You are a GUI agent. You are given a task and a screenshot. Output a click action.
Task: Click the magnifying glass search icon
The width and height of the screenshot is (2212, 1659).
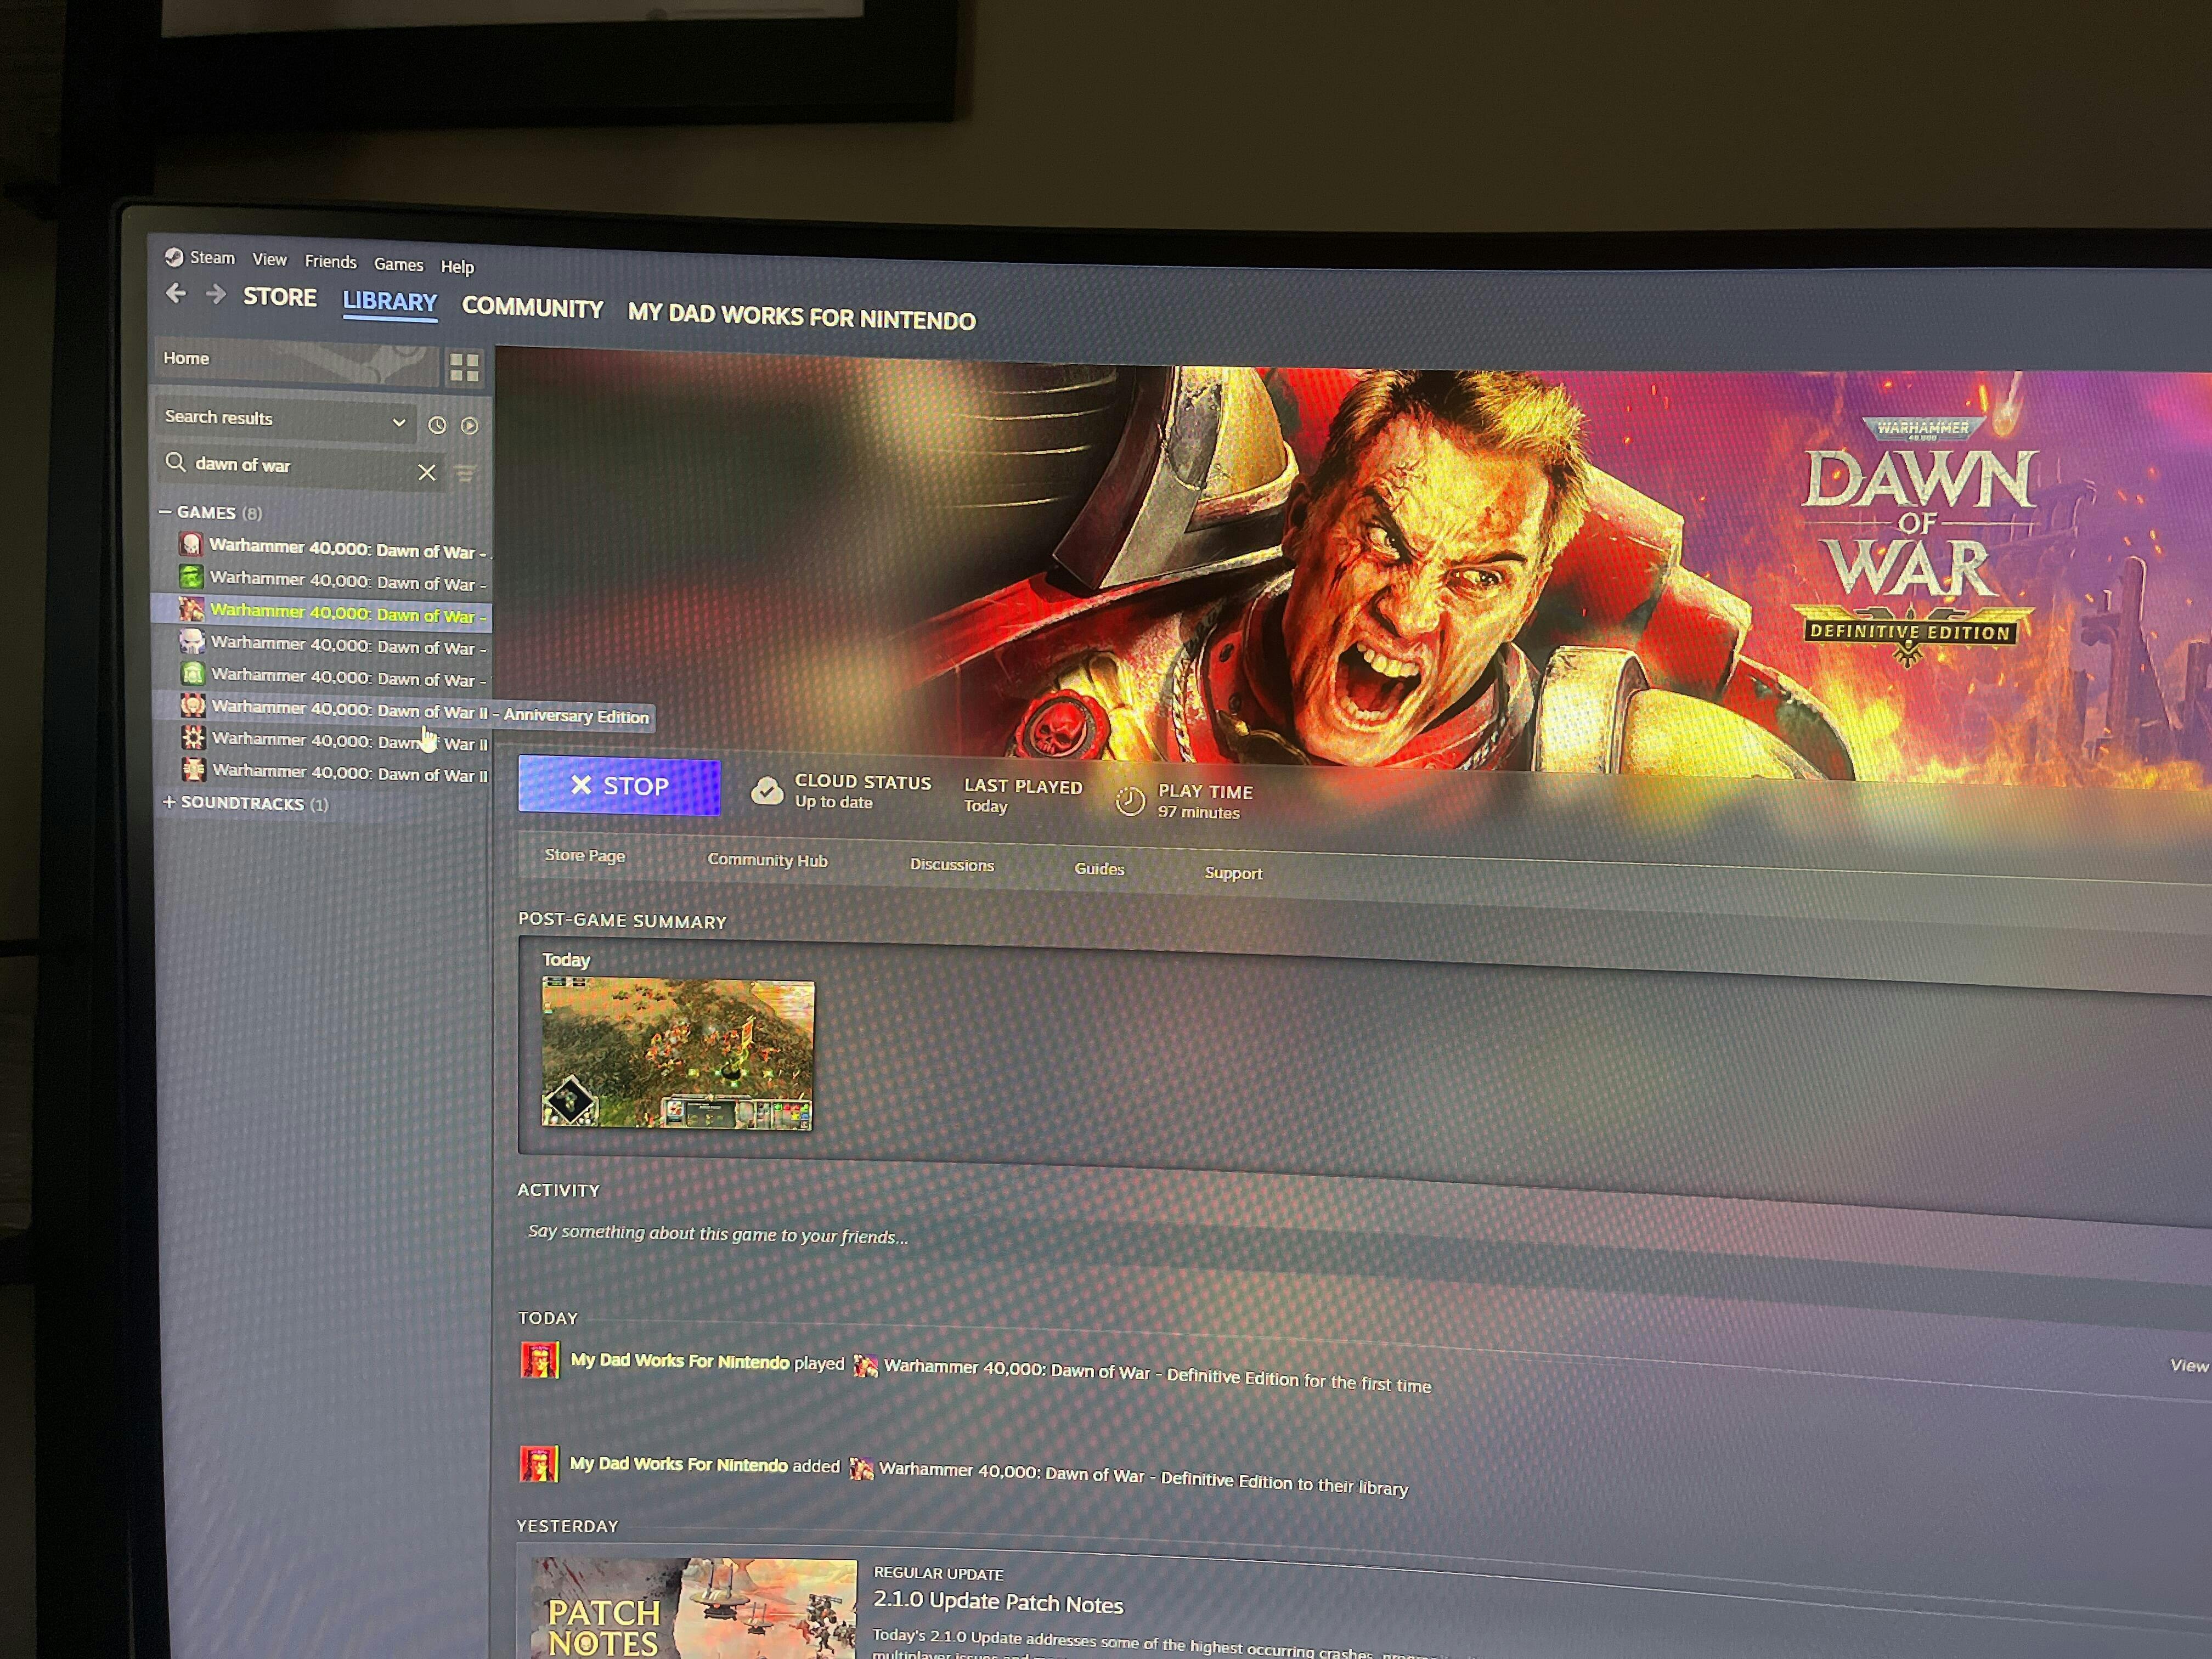(x=176, y=462)
